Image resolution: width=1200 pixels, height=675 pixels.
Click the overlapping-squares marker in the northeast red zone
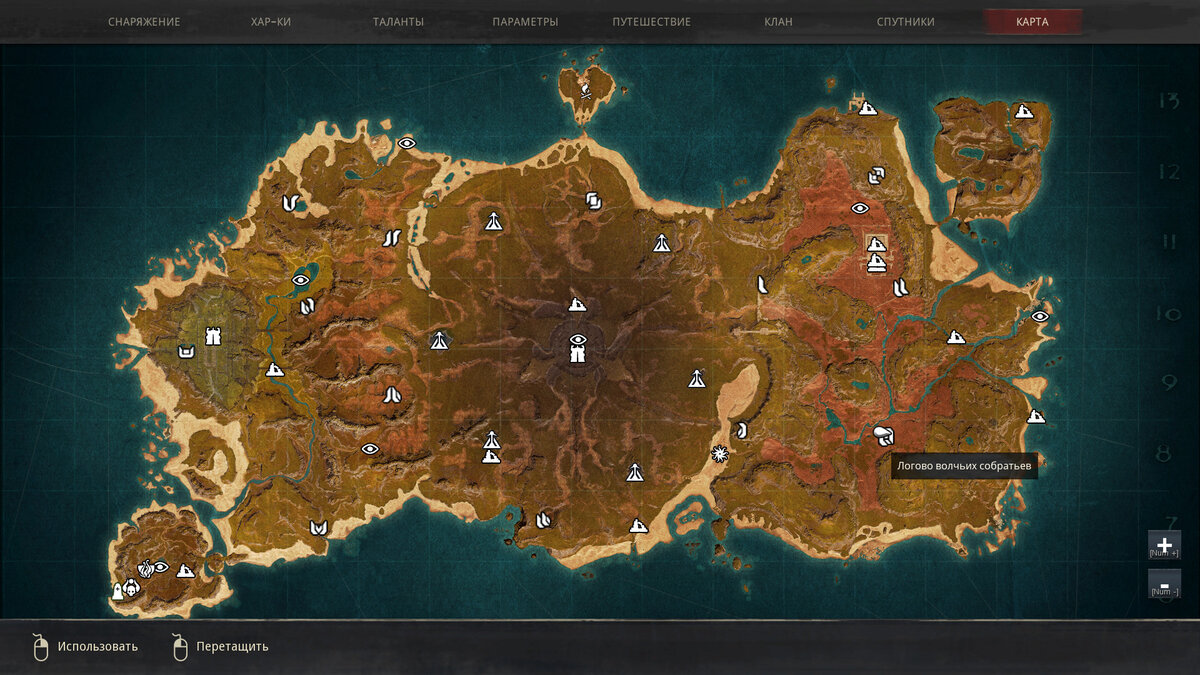click(877, 176)
